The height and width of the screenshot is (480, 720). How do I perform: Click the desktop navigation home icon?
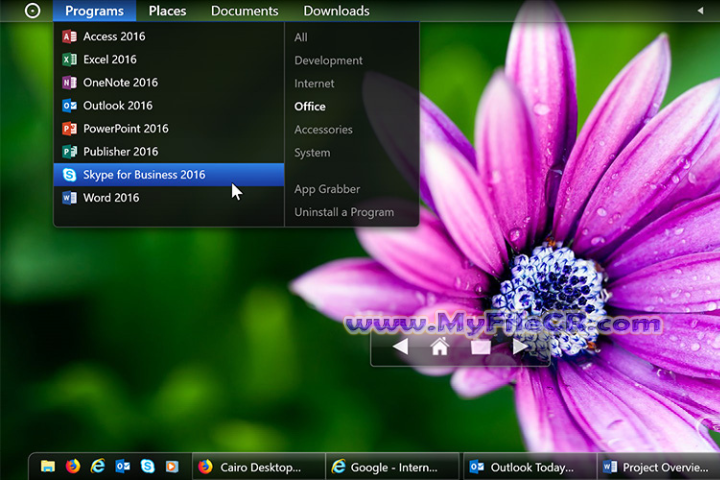pyautogui.click(x=440, y=346)
